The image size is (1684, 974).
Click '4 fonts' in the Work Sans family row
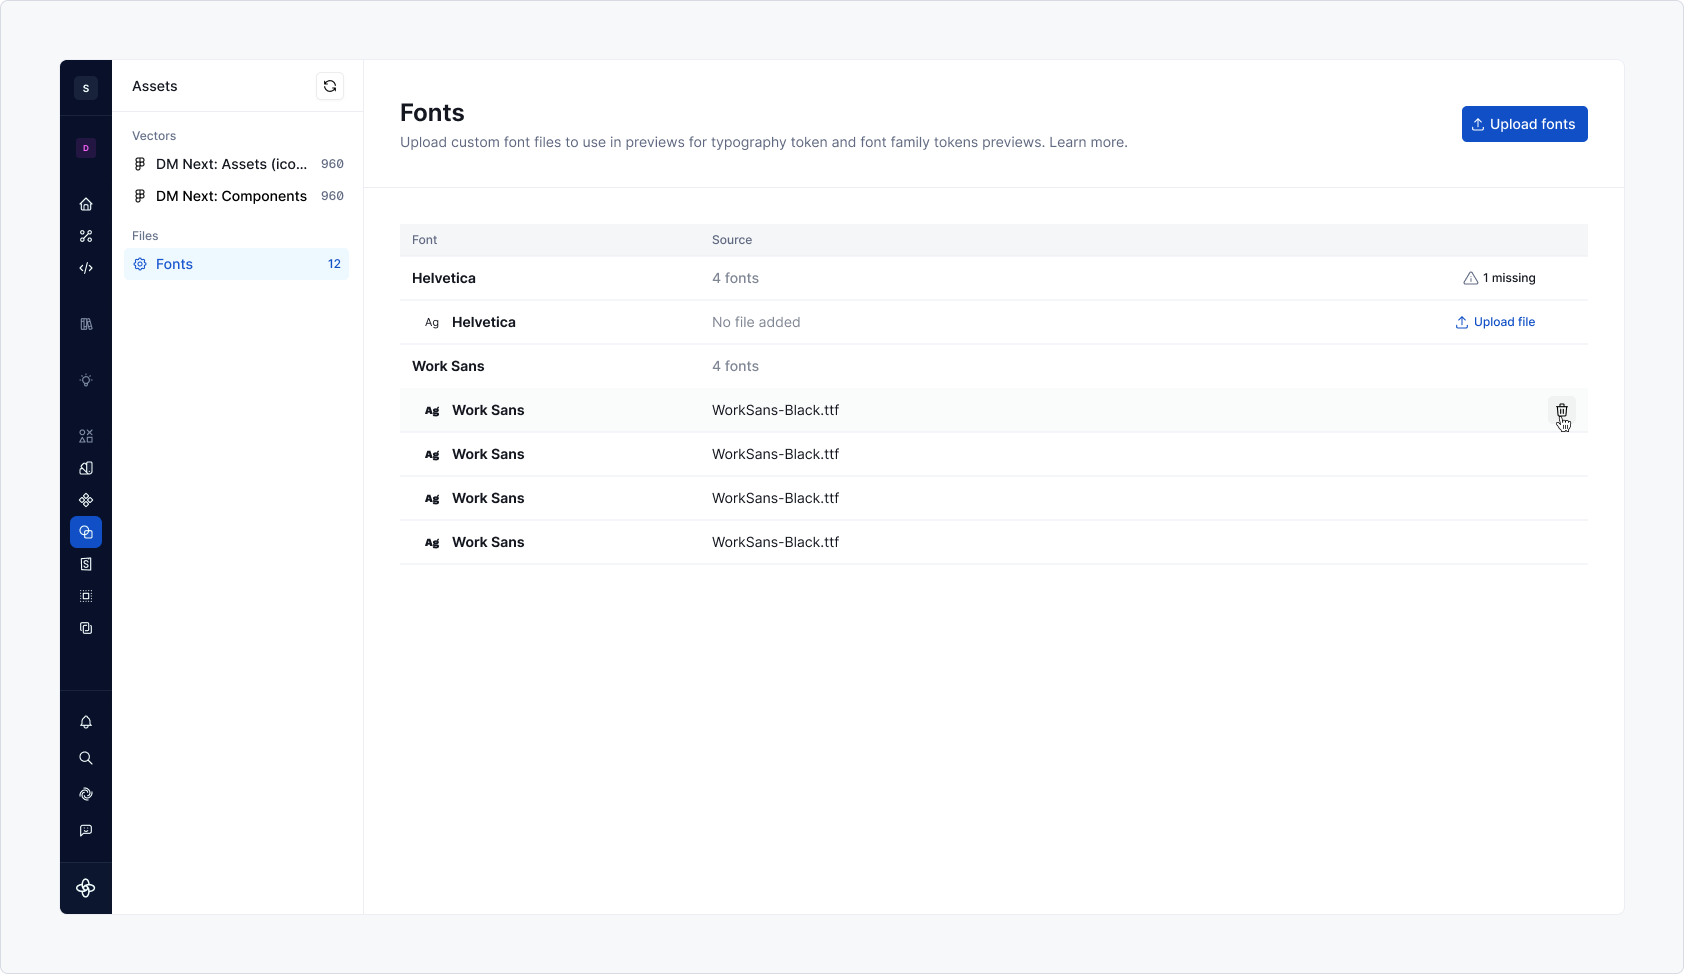pos(735,366)
